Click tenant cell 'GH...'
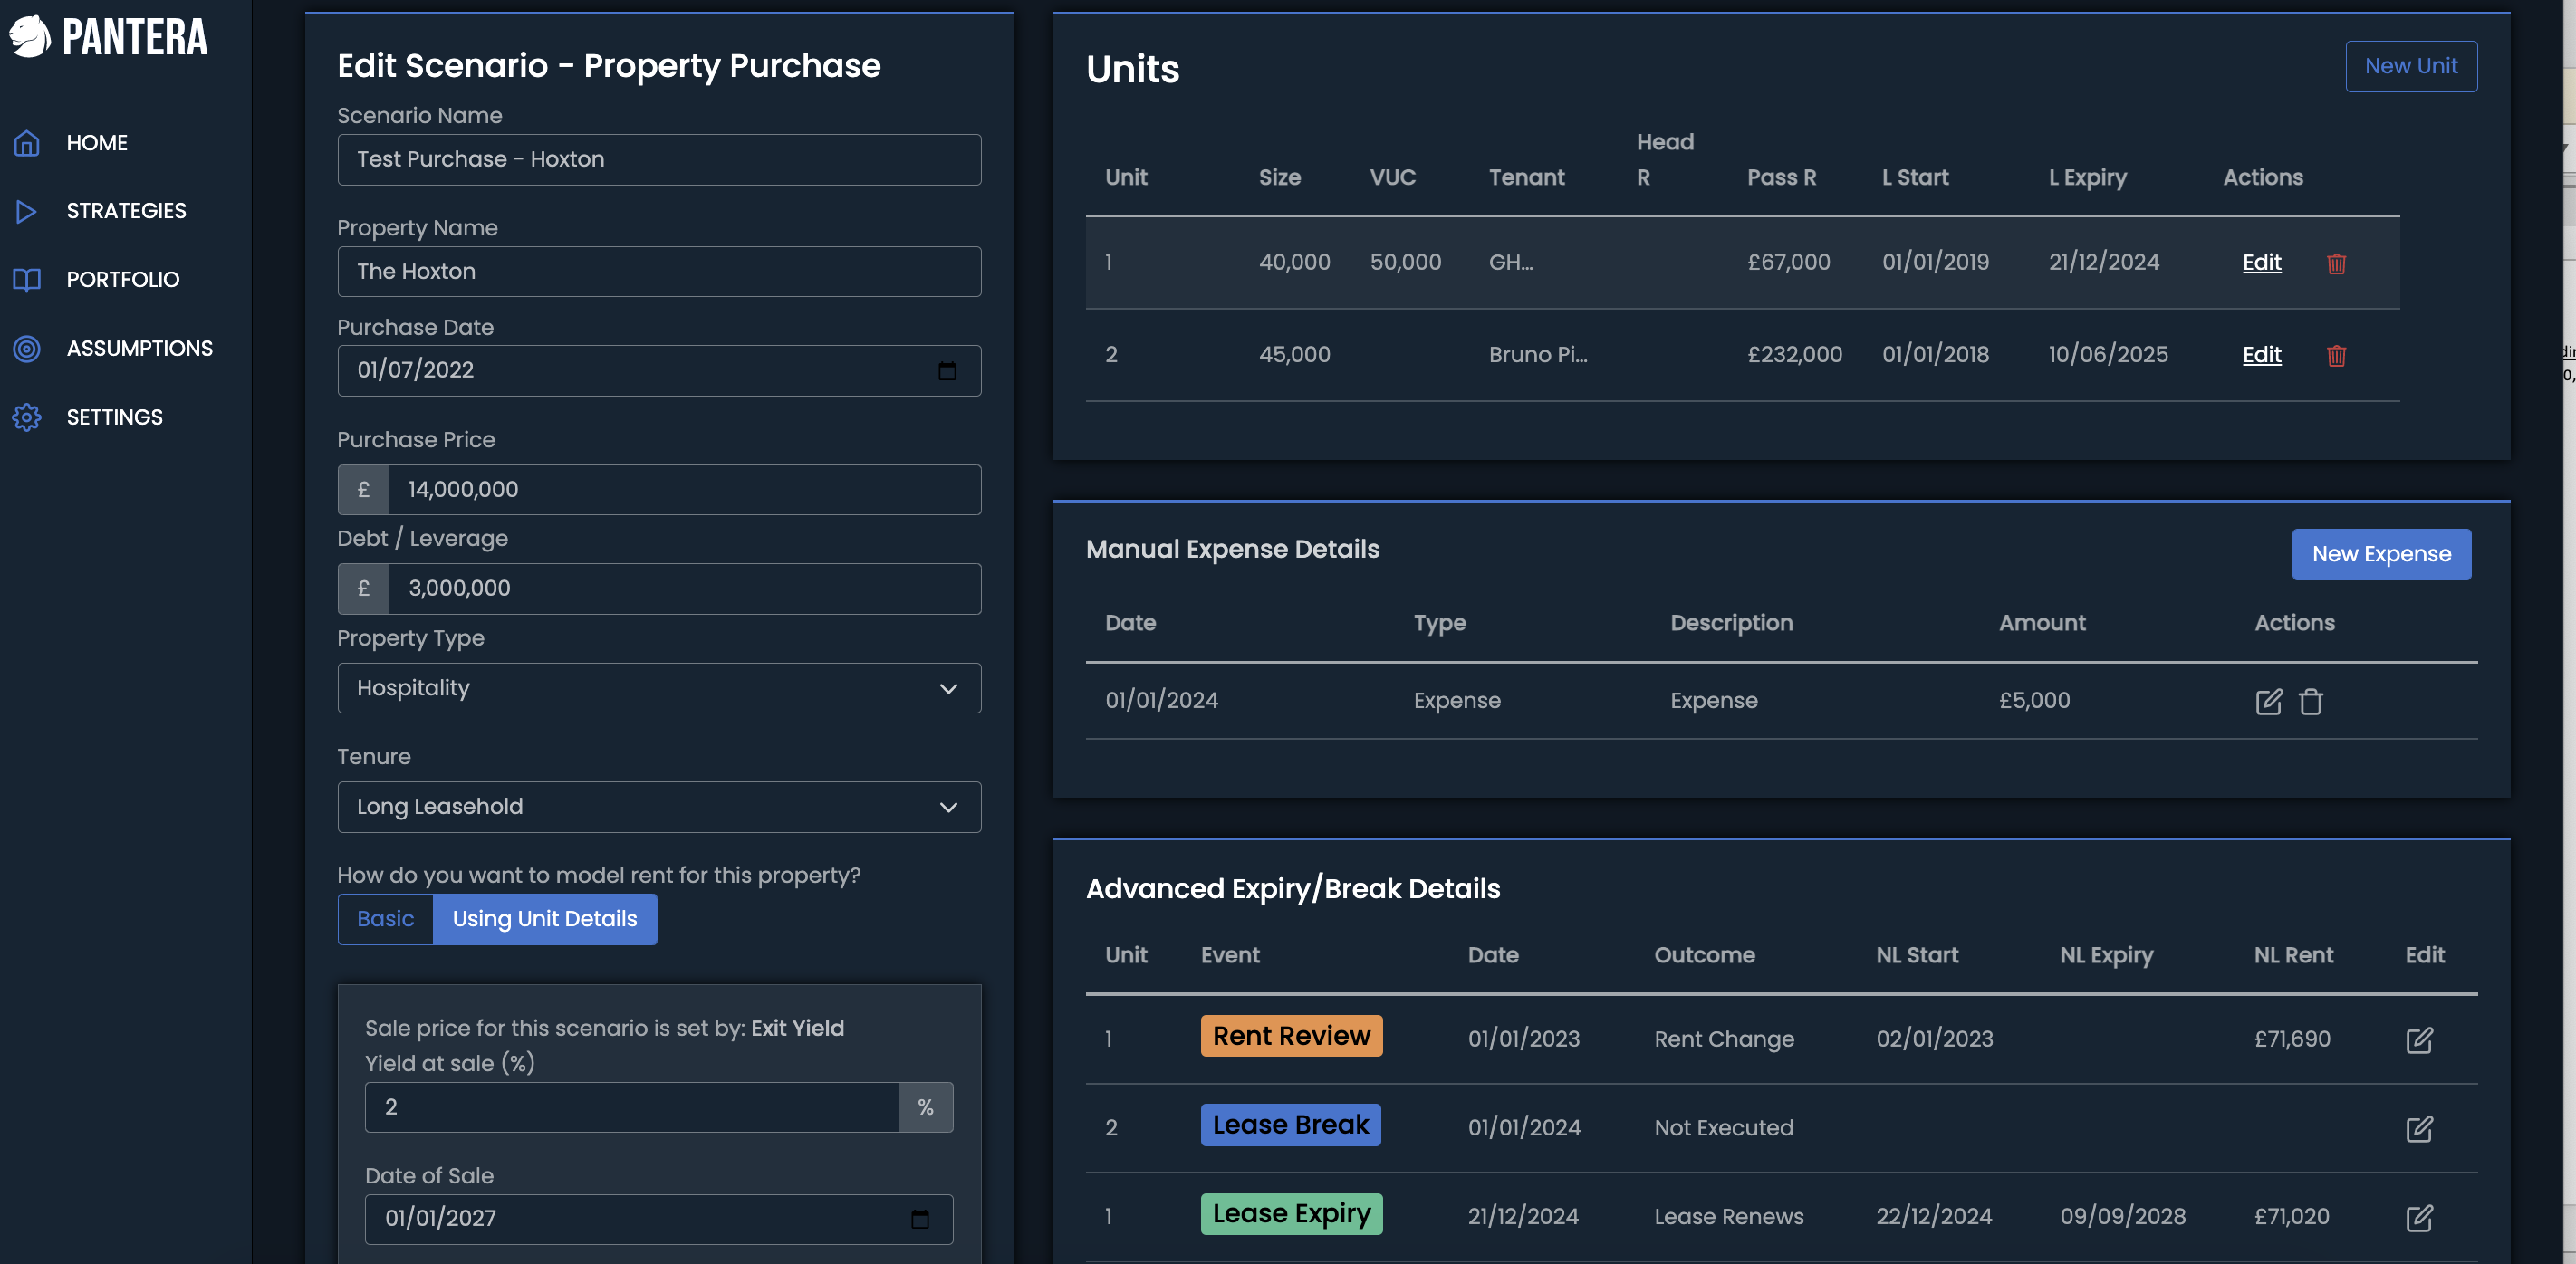This screenshot has height=1264, width=2576. click(x=1510, y=262)
